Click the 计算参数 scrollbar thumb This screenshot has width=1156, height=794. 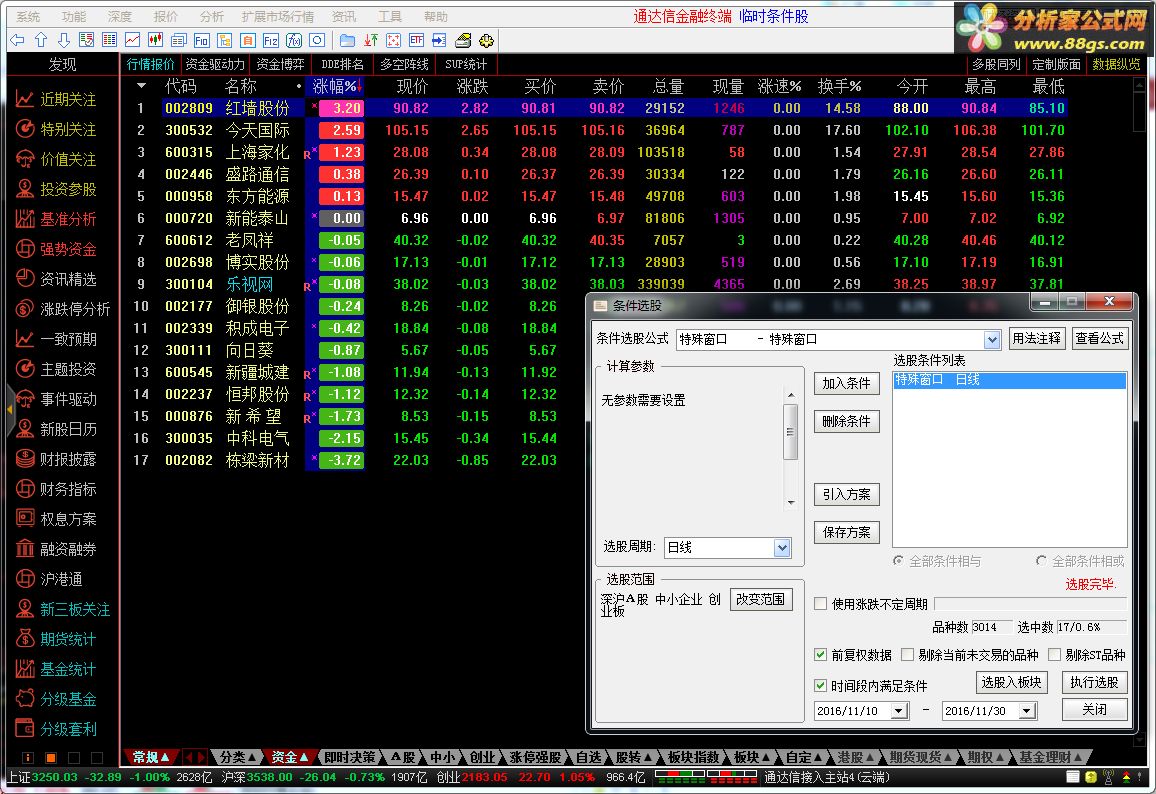[x=790, y=432]
